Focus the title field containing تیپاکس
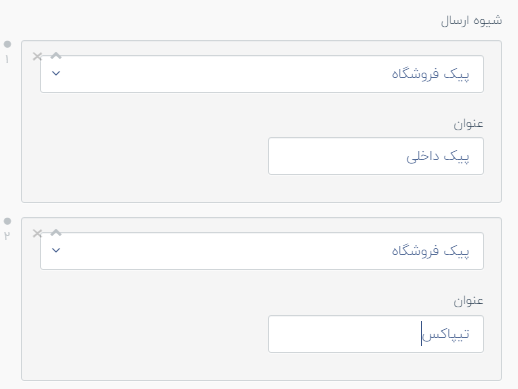 376,334
